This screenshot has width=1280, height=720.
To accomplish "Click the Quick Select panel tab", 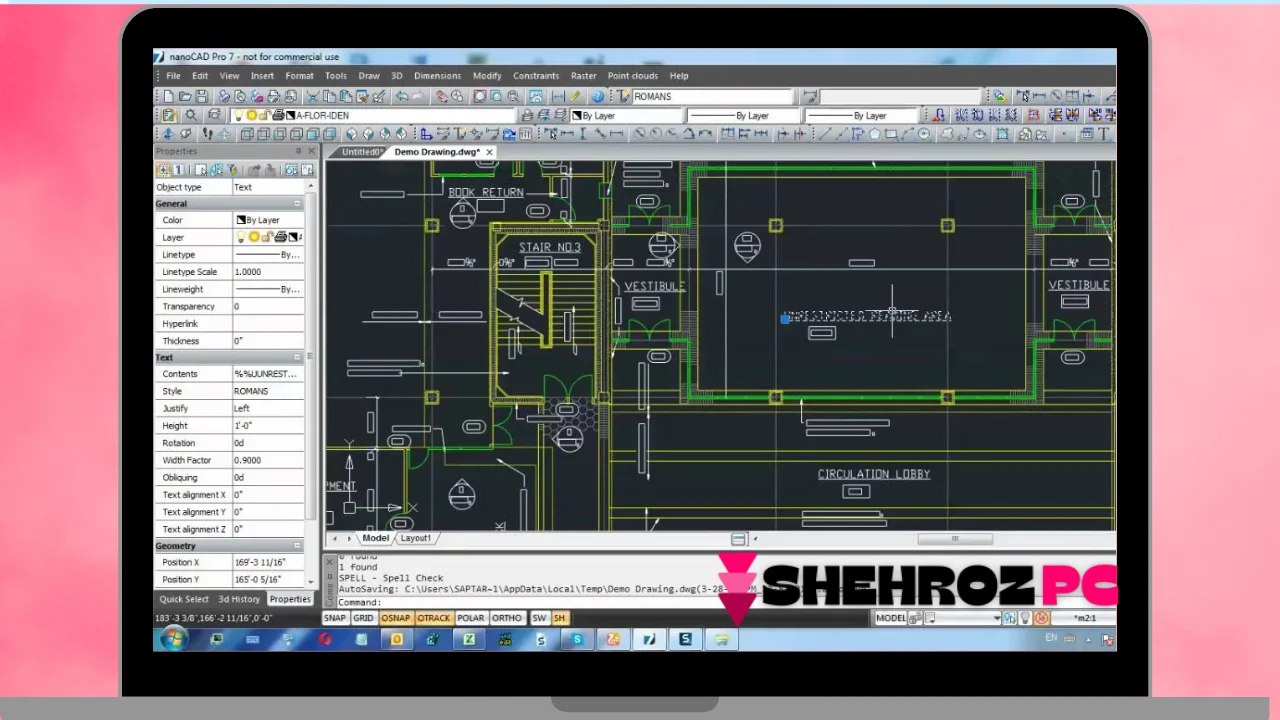I will (184, 599).
